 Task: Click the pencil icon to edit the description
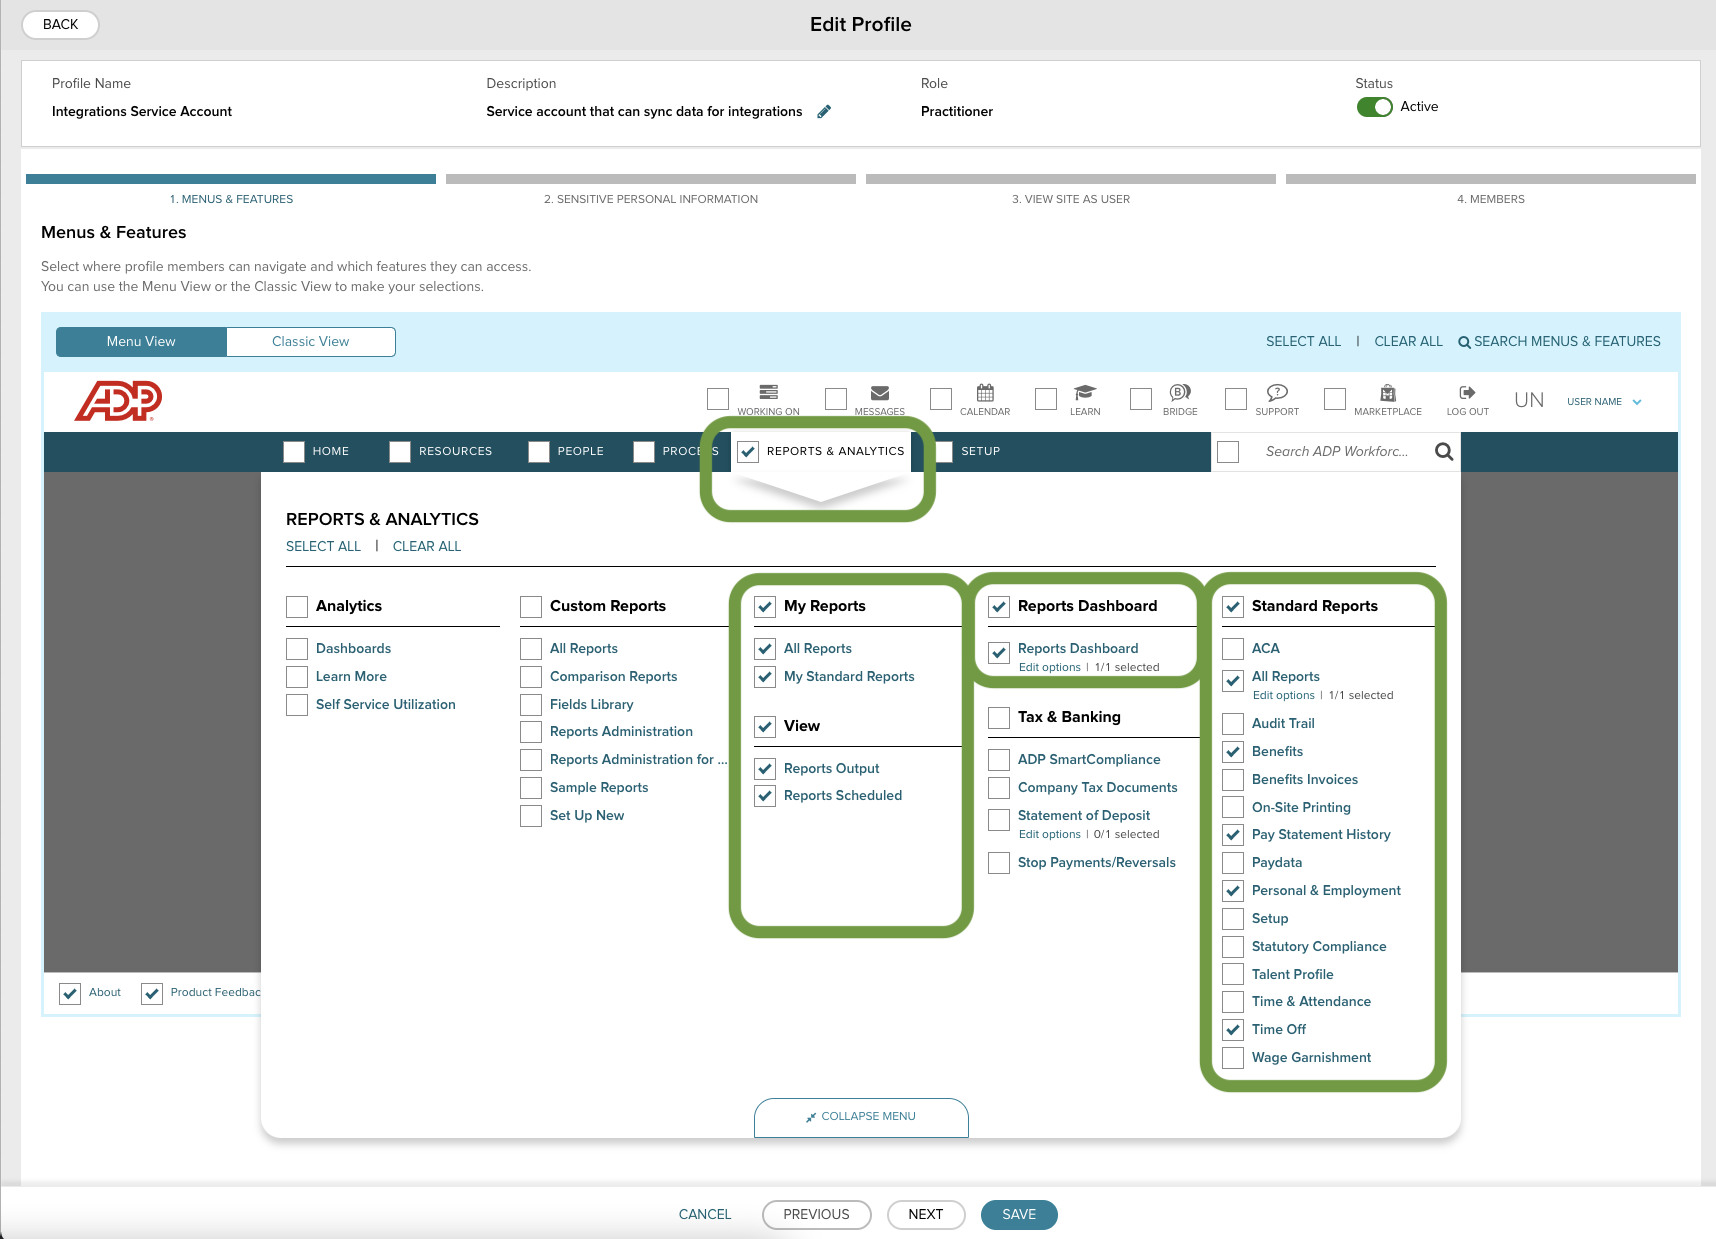[x=824, y=111]
